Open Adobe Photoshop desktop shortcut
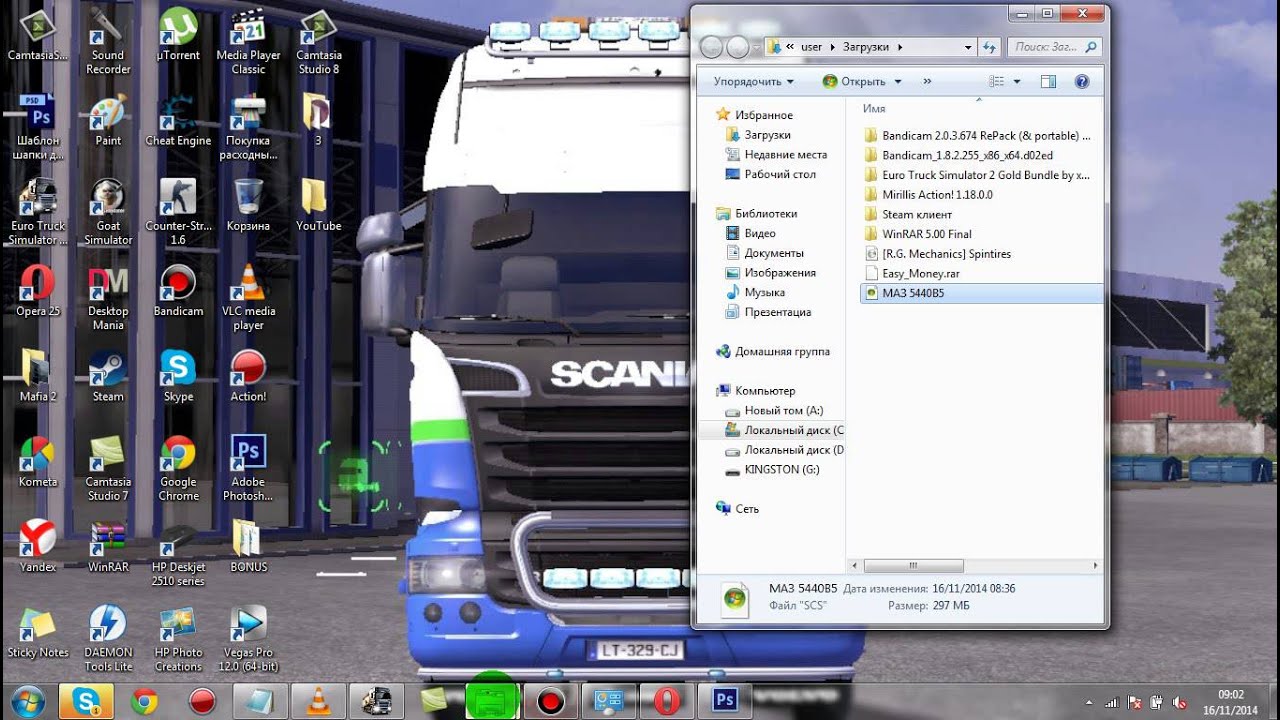 point(248,468)
